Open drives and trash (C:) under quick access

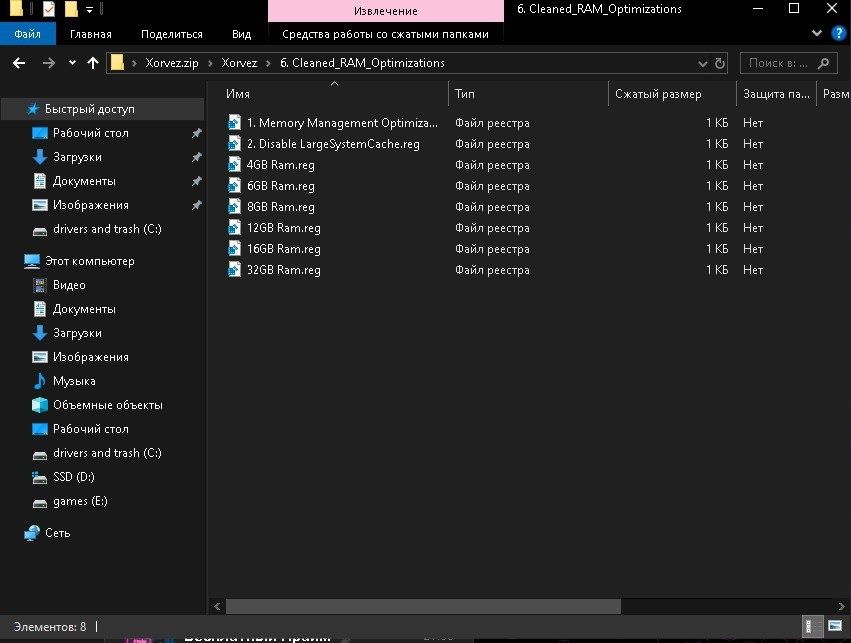[107, 229]
